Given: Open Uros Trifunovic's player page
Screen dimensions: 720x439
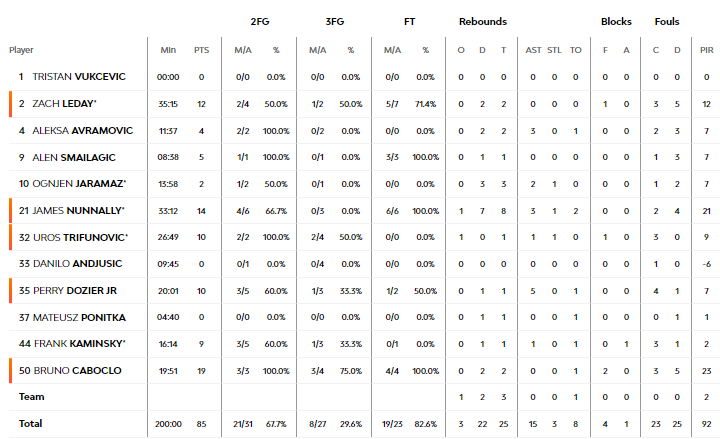Looking at the screenshot, I should coord(80,237).
